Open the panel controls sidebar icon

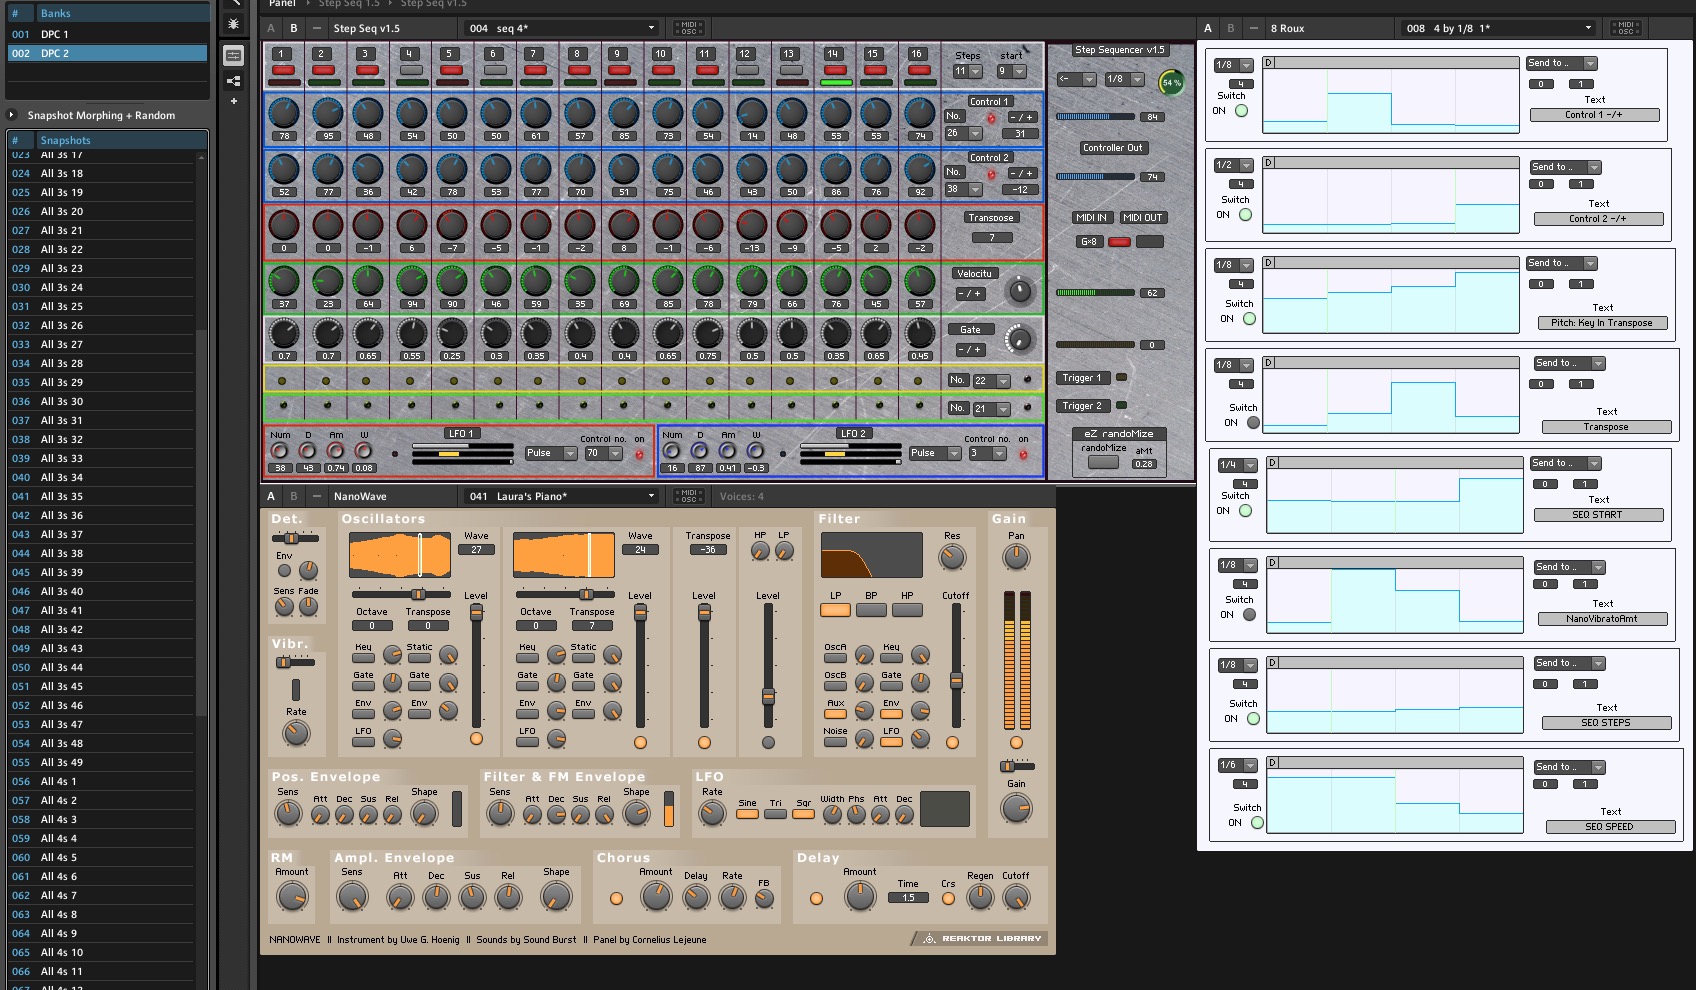point(233,56)
